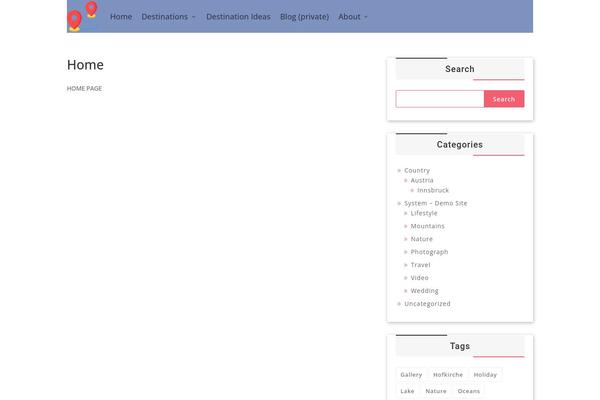
Task: Open the Lifestyle category
Action: pos(424,213)
